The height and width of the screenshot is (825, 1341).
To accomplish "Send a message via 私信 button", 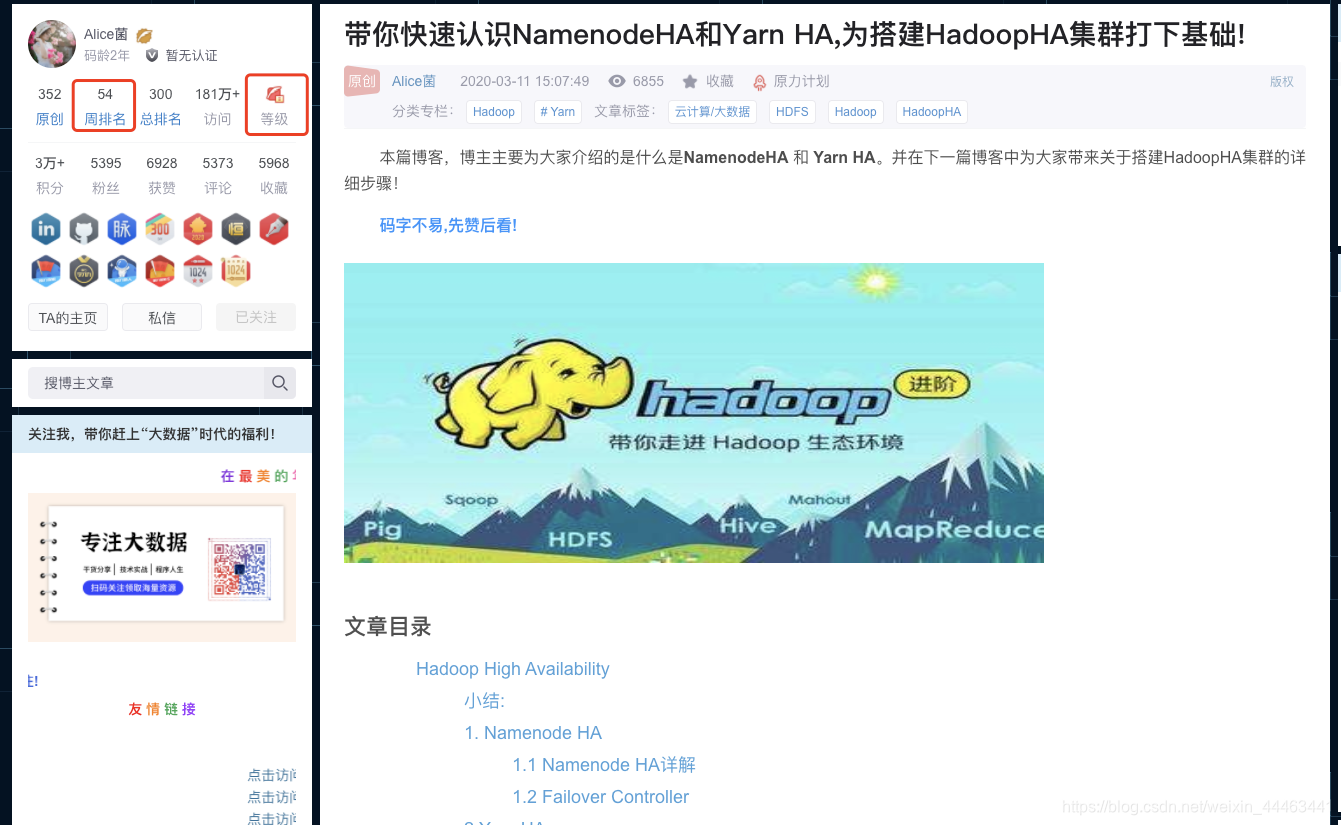I will (x=162, y=317).
